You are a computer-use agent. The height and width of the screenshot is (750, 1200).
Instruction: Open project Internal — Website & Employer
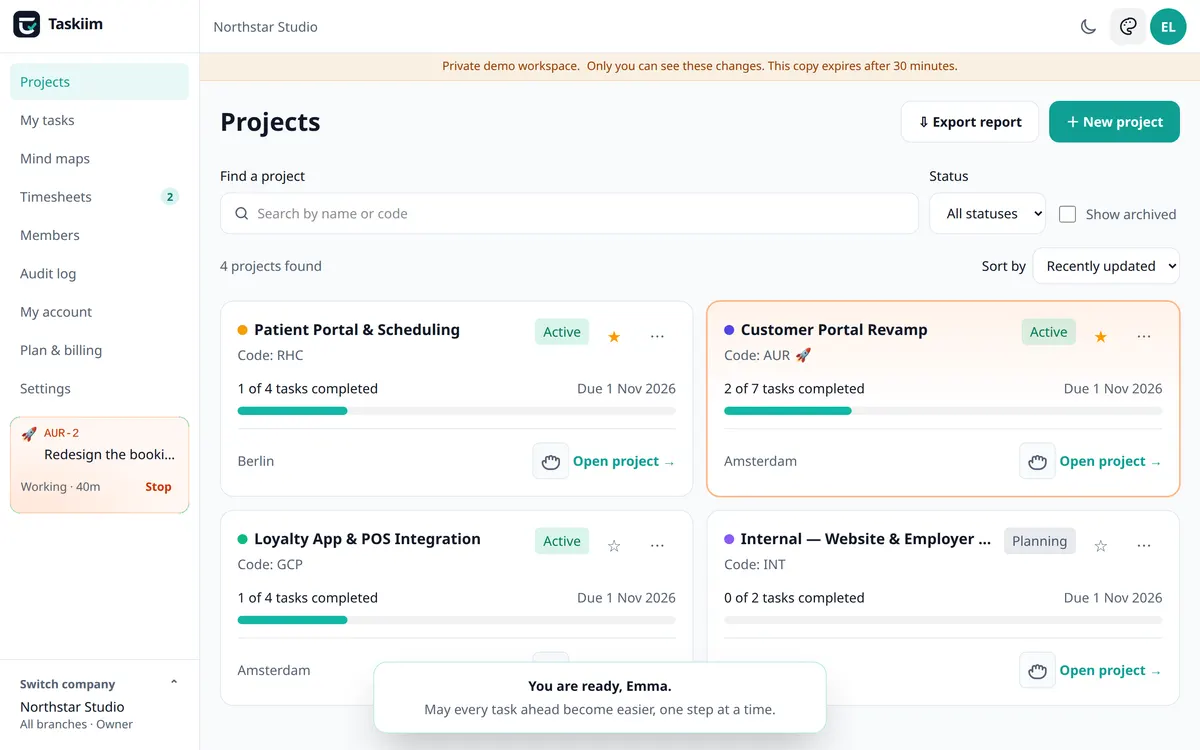pyautogui.click(x=1111, y=670)
